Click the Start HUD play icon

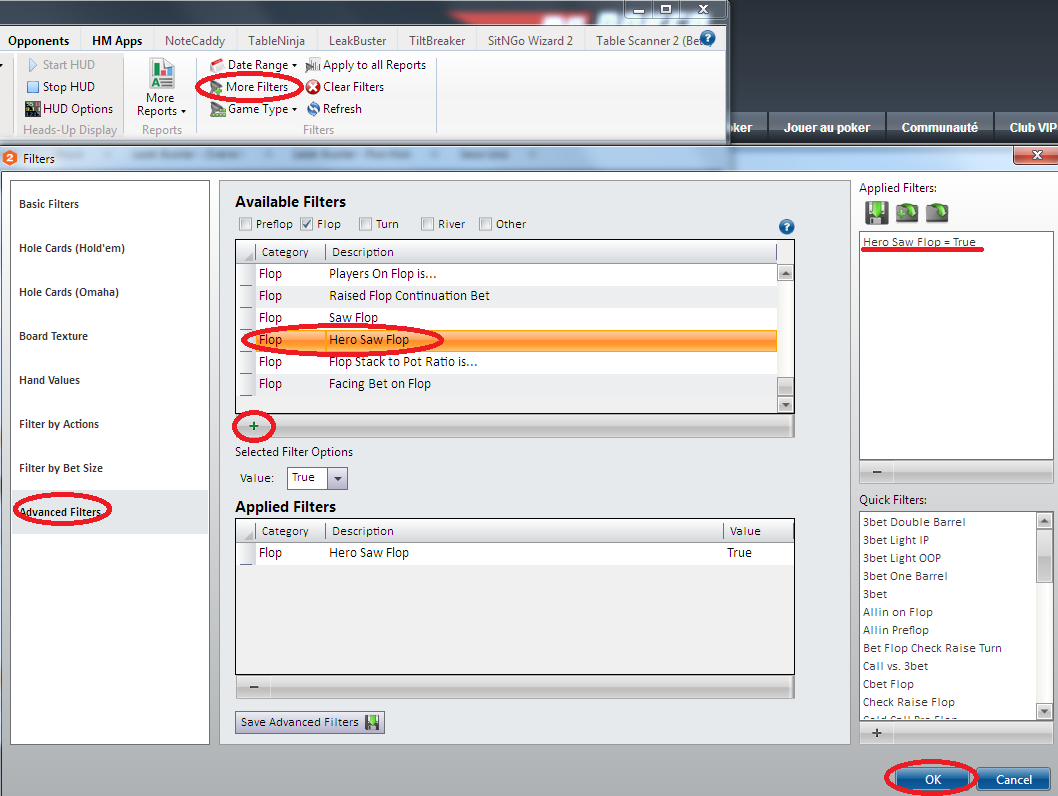pos(32,65)
